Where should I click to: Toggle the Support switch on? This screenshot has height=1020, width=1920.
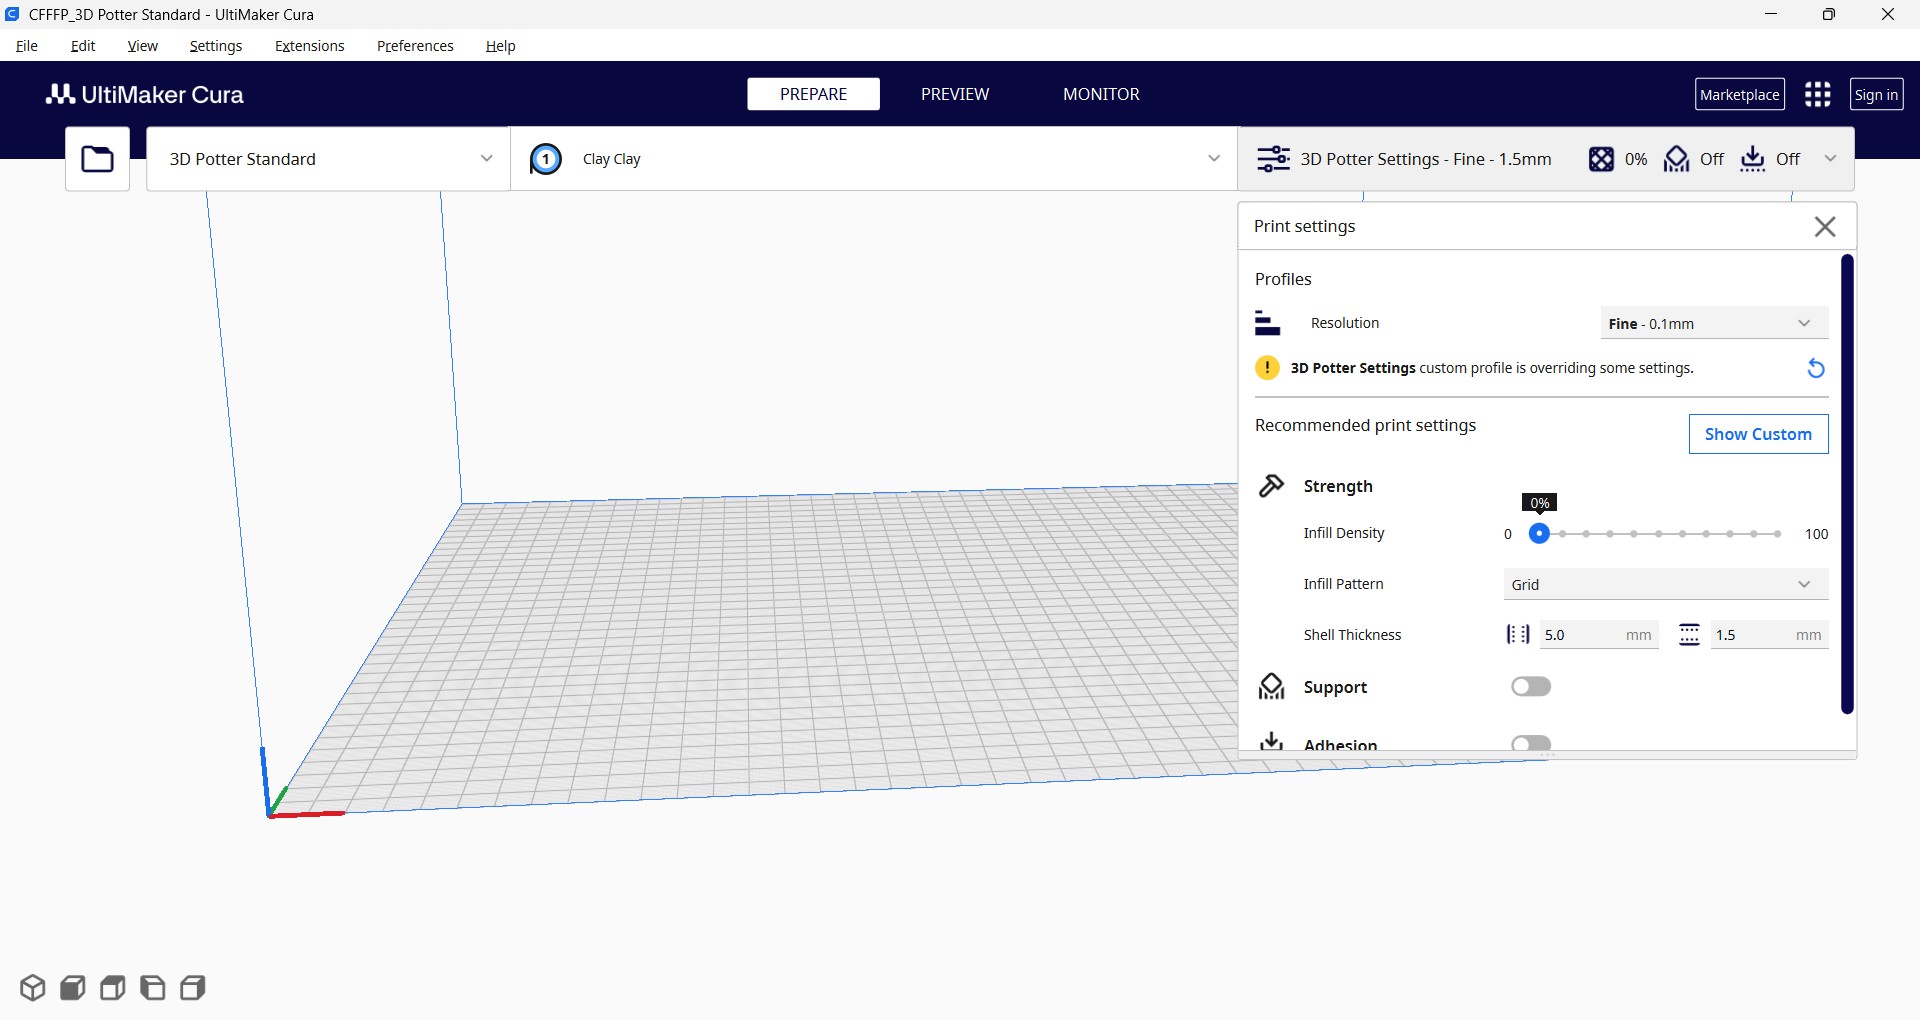1531,687
